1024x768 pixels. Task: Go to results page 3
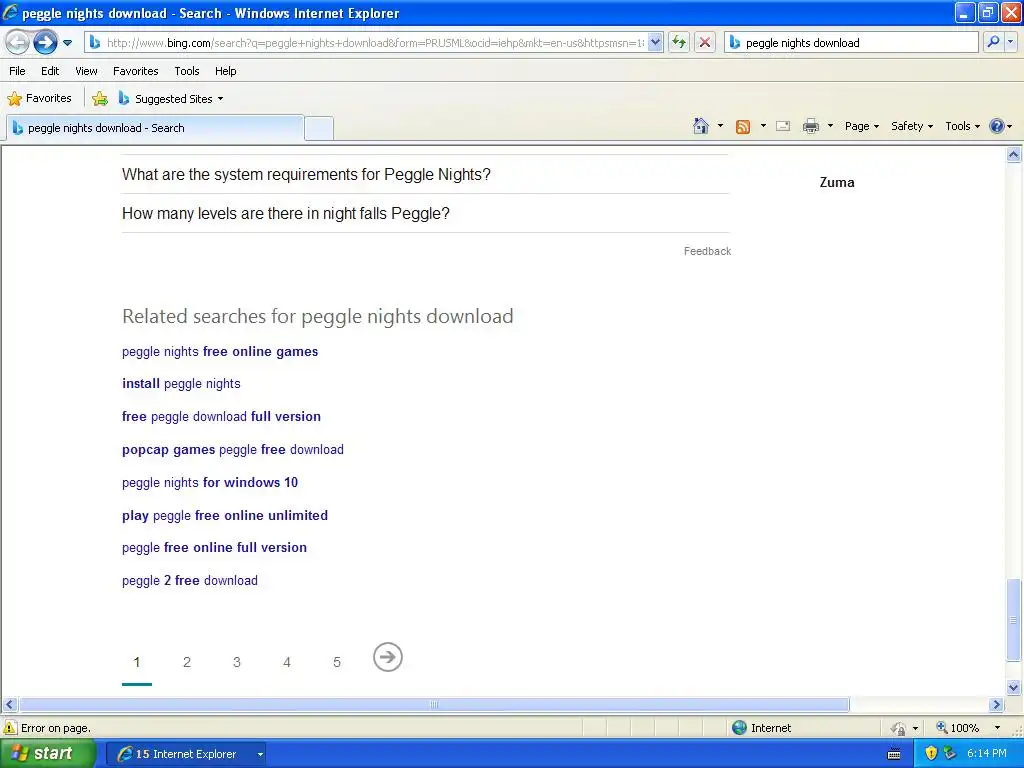236,662
